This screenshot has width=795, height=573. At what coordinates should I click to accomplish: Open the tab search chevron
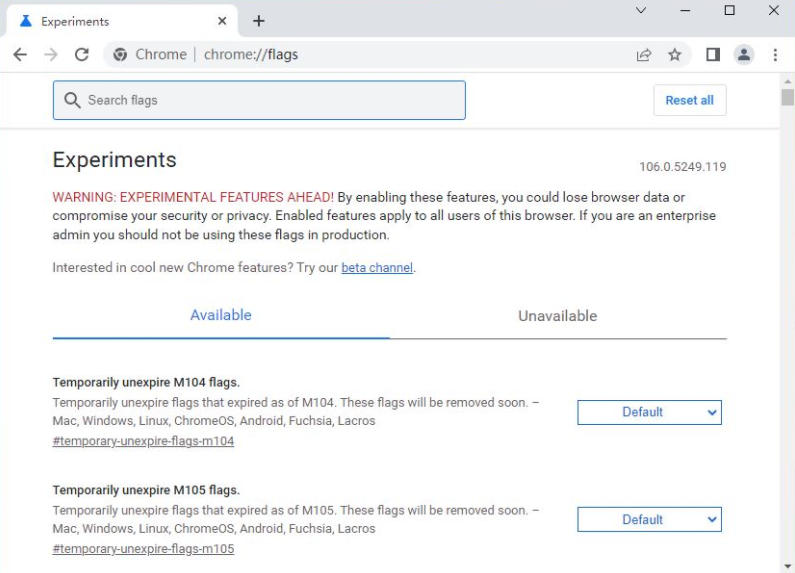641,10
